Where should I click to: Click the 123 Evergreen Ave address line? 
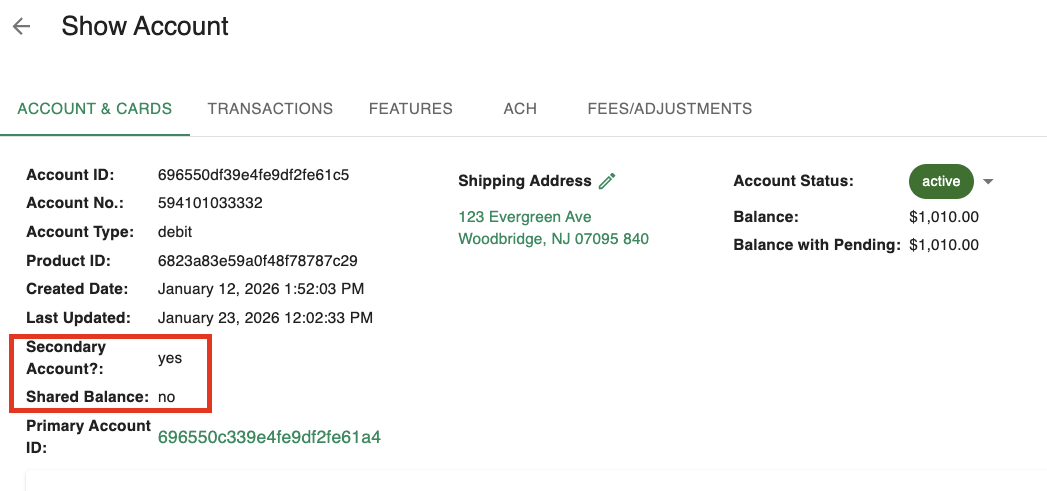click(x=524, y=217)
